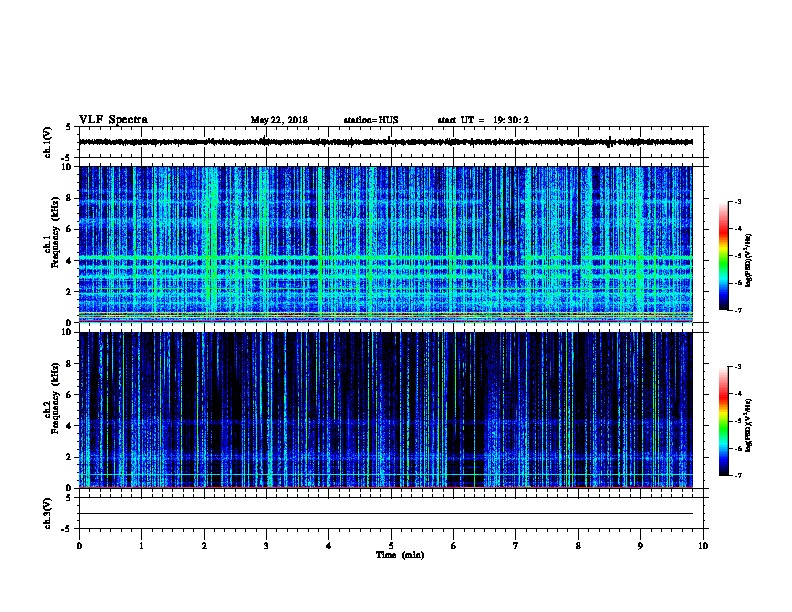
Task: Click the time axis tick label "1"
Action: point(141,546)
